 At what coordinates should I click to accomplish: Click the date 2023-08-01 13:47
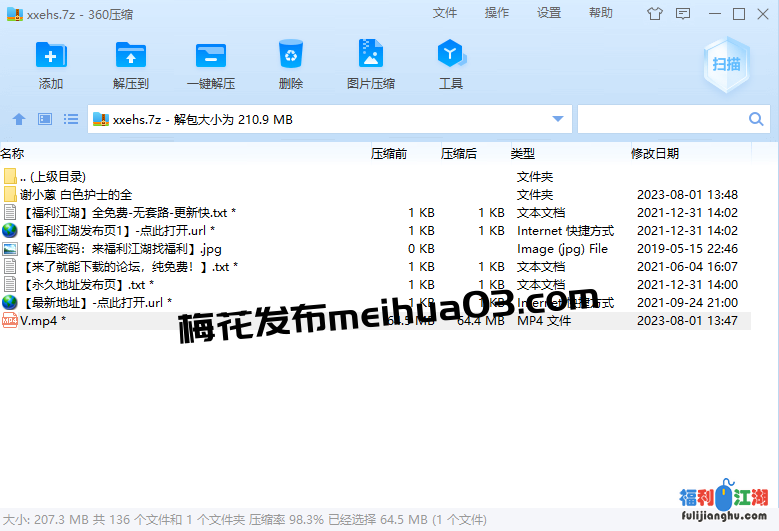coord(687,321)
